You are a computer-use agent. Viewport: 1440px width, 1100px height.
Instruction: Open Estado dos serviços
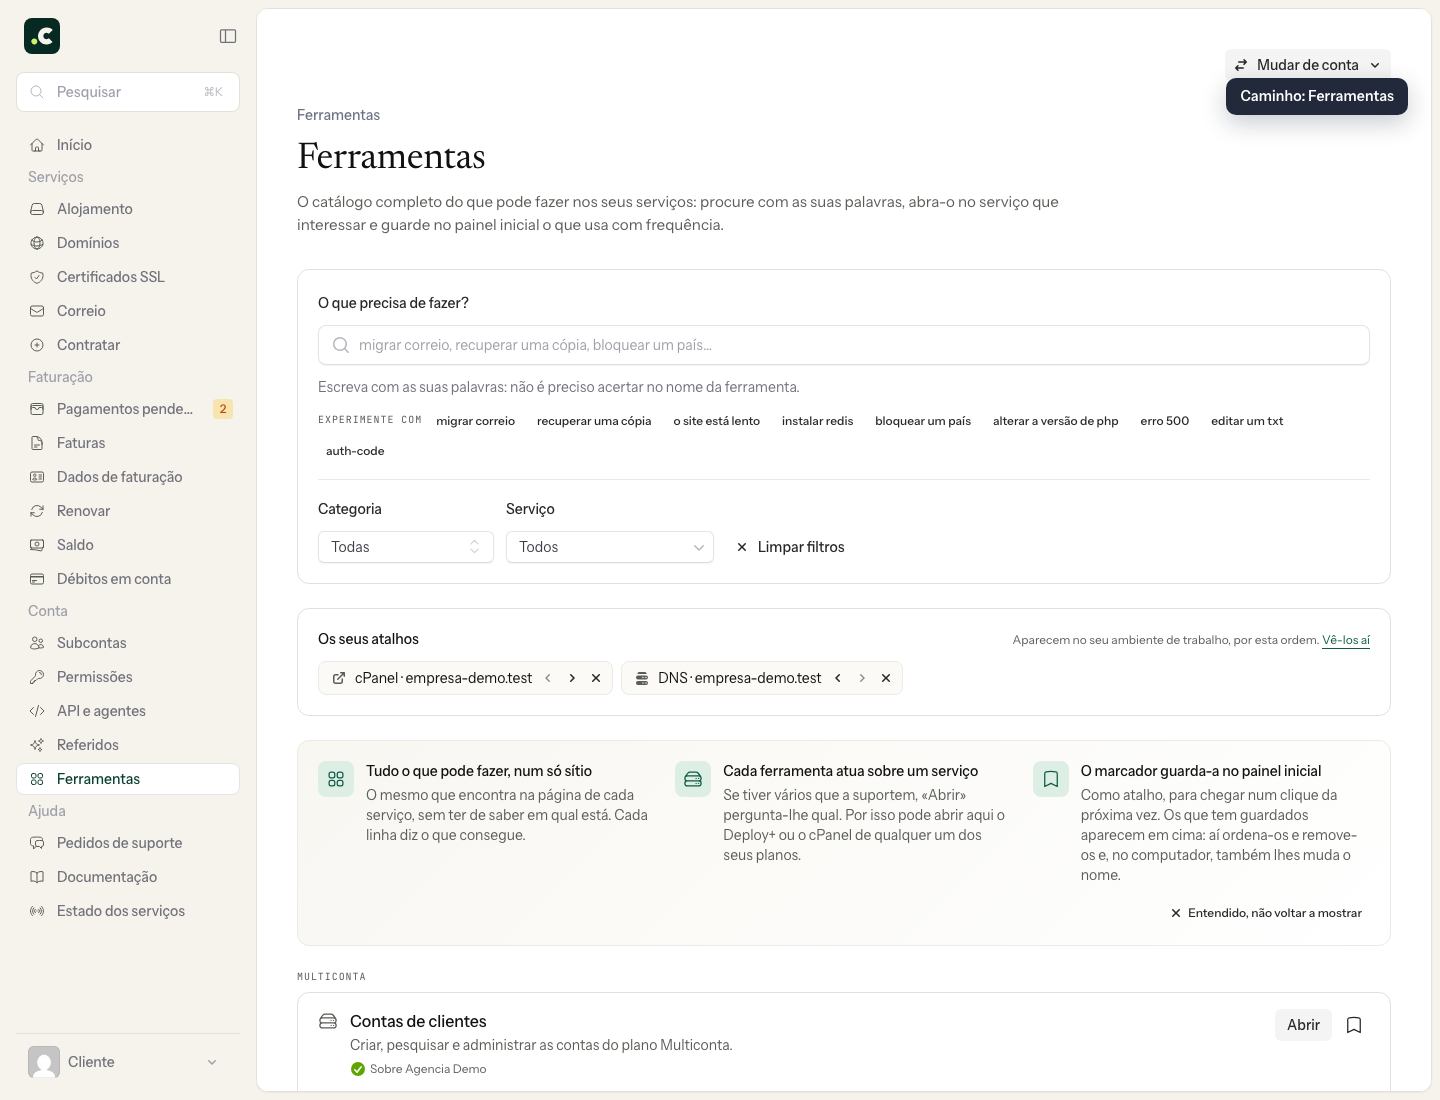[x=128, y=911]
